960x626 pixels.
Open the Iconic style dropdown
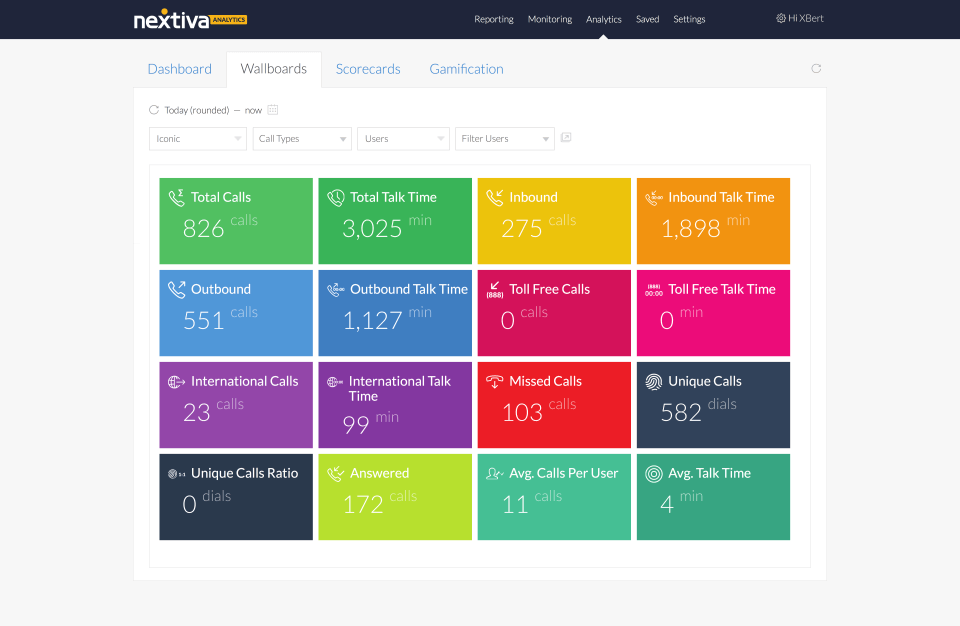198,138
